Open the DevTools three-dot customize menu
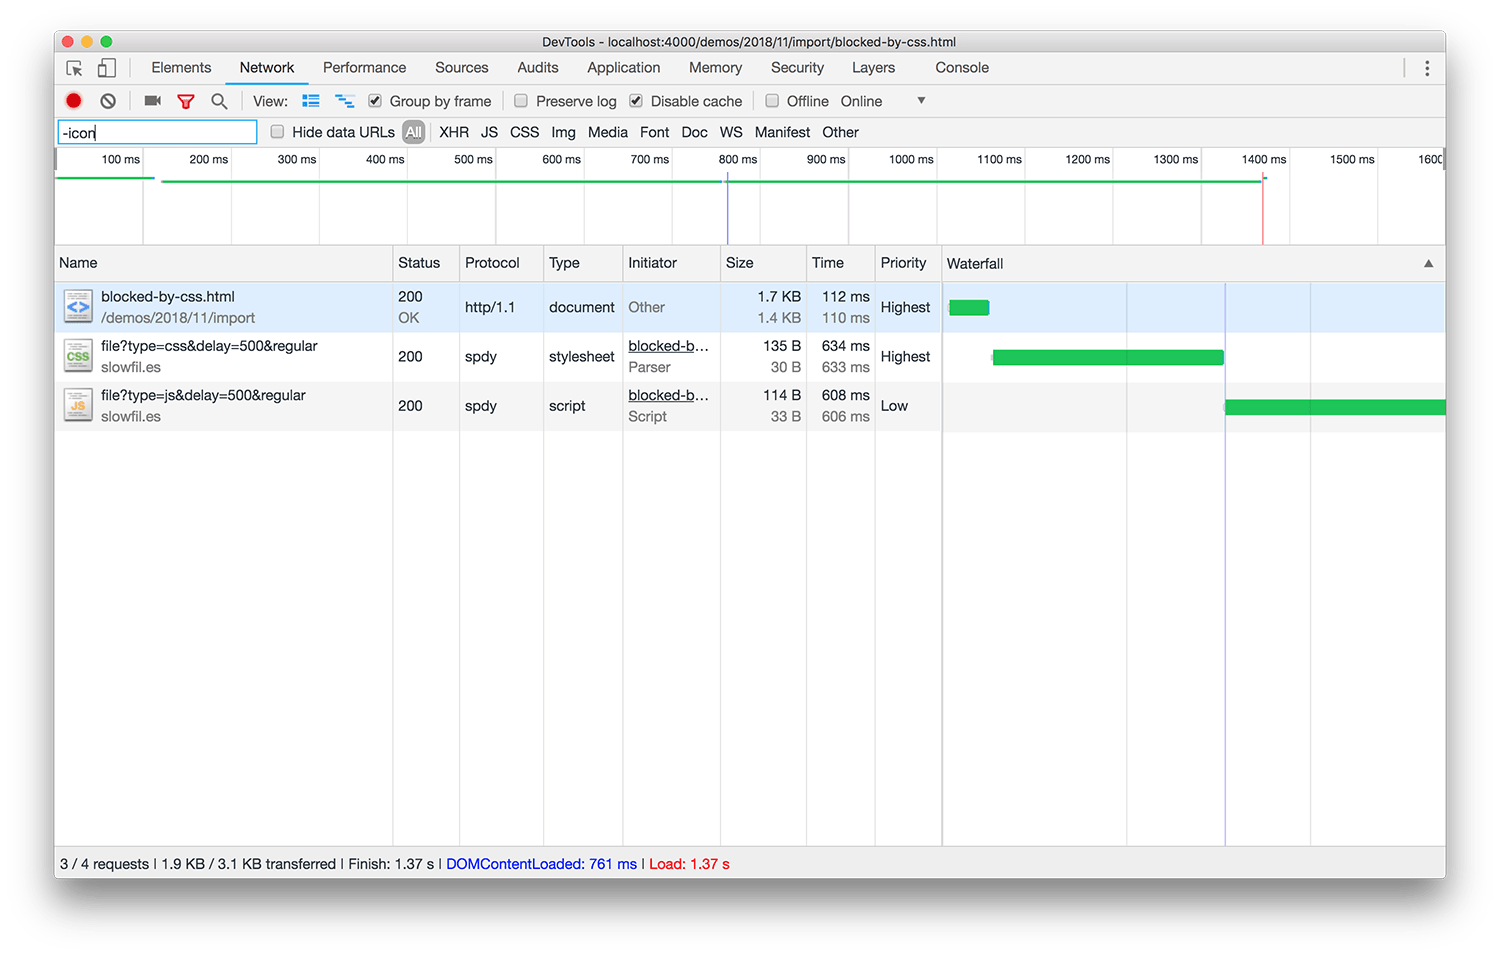Image resolution: width=1500 pixels, height=956 pixels. [1427, 68]
